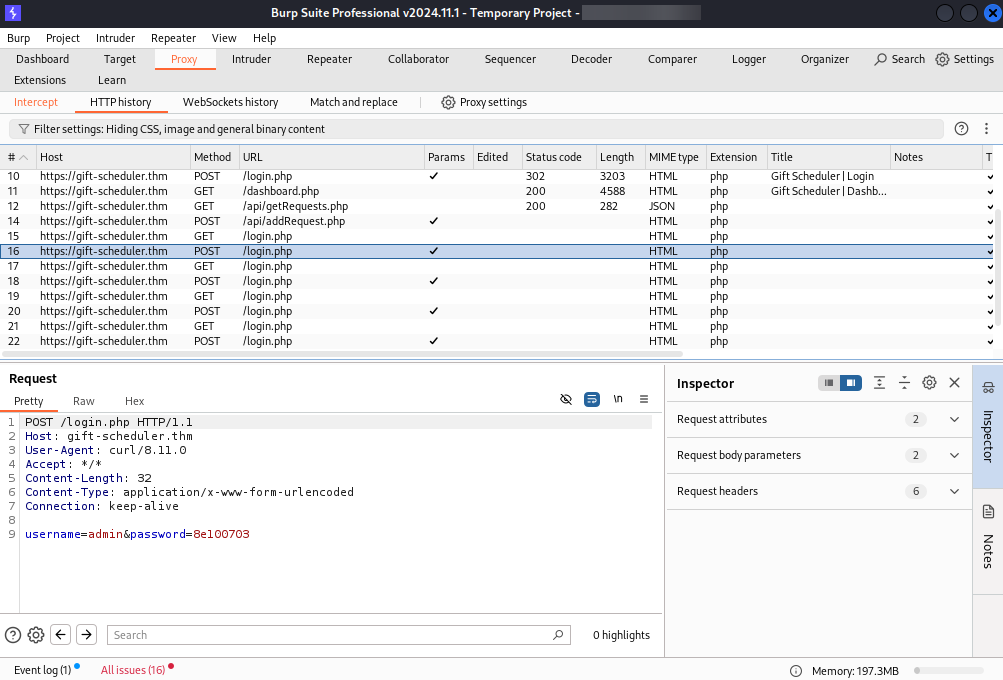
Task: Click the HTTP history vertical scrollbar
Action: (999, 269)
